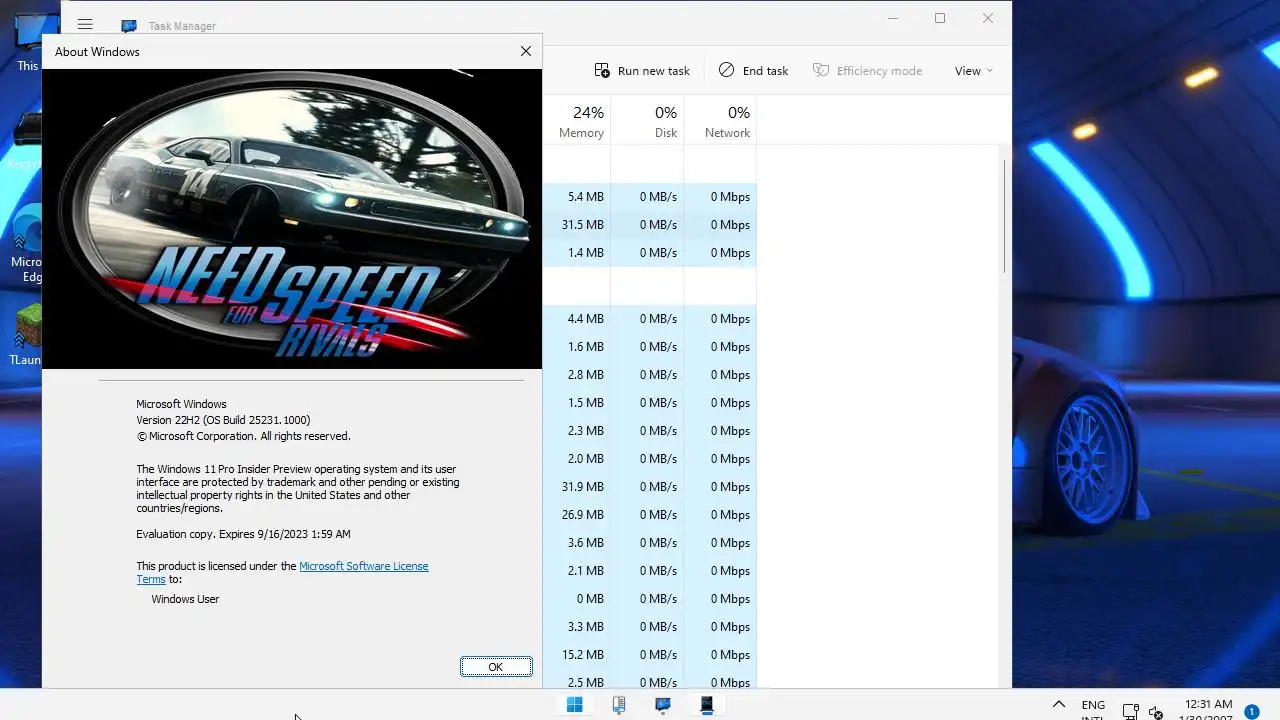Select the Version 22H2 OS Build text
This screenshot has width=1280, height=720.
[x=223, y=420]
